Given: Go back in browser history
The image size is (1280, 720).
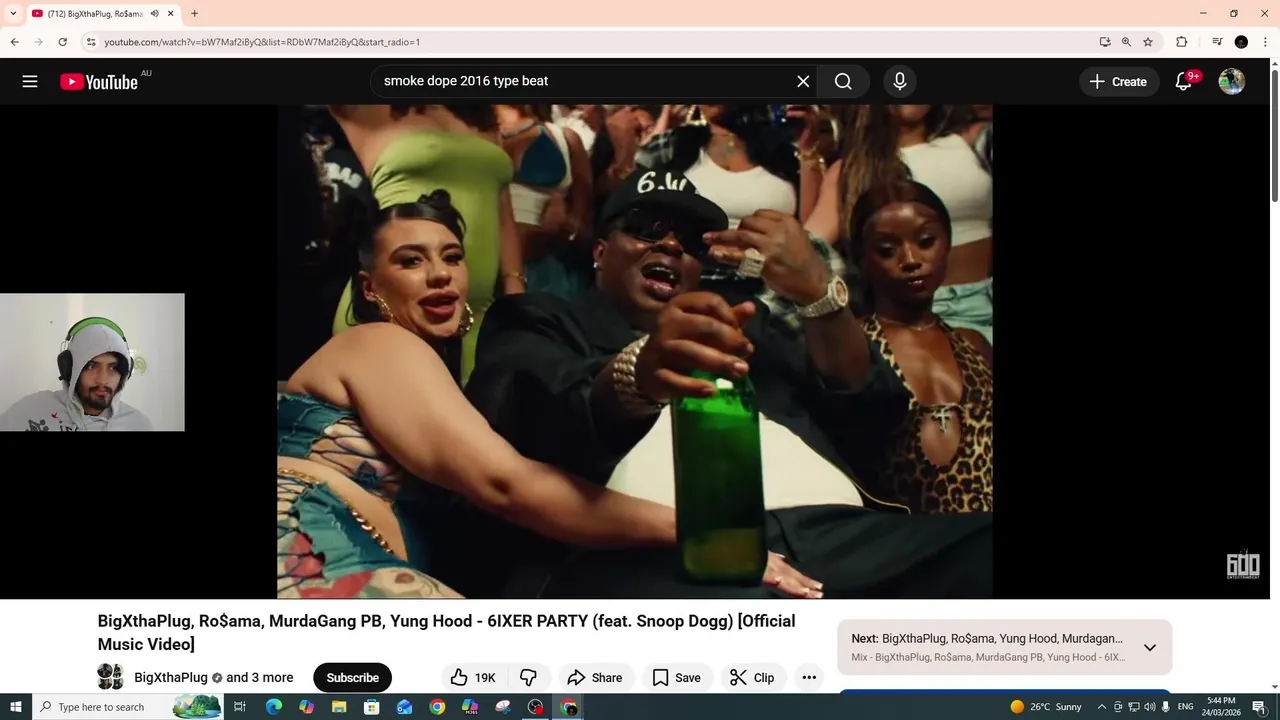Looking at the screenshot, I should pos(14,42).
